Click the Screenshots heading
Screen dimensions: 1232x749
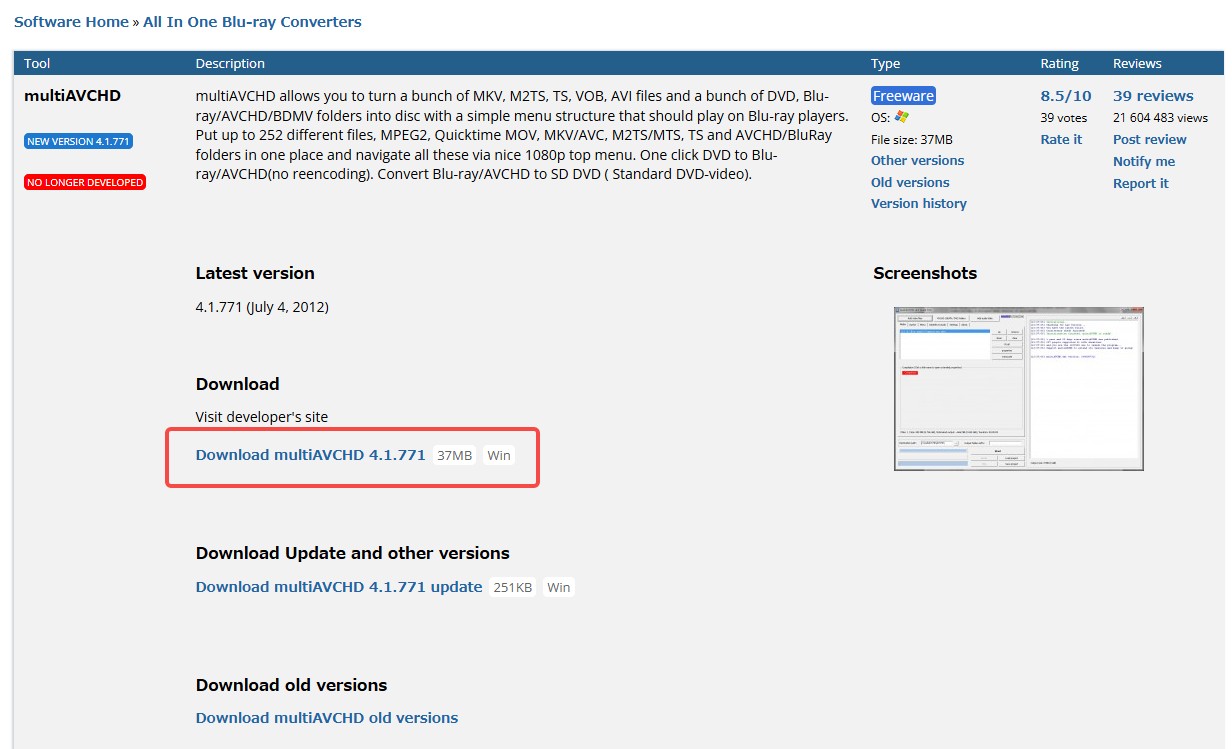tap(925, 273)
